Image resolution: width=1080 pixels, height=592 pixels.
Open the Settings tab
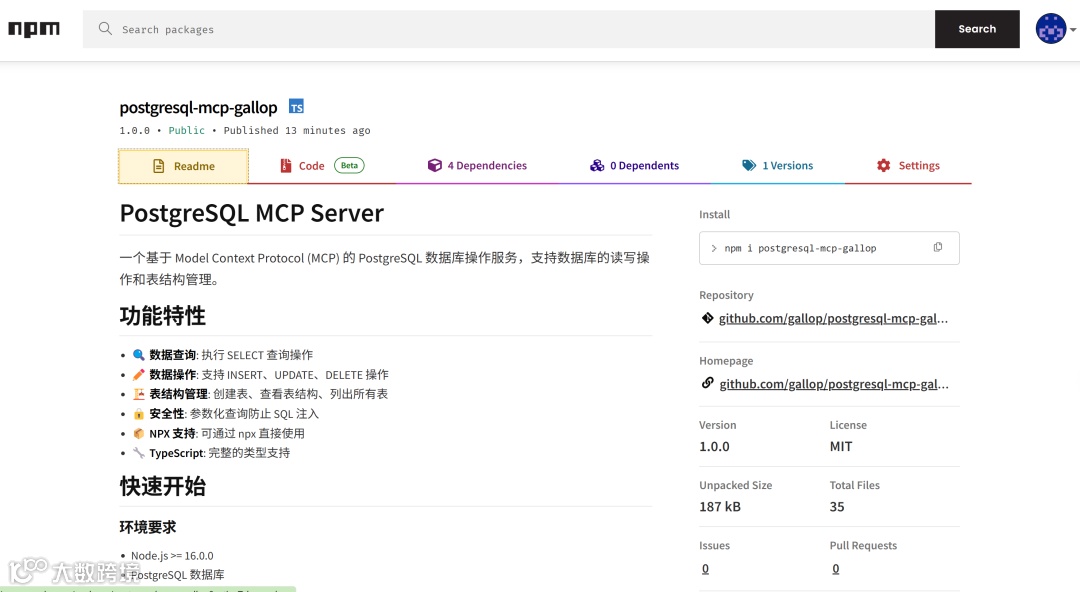click(x=908, y=165)
